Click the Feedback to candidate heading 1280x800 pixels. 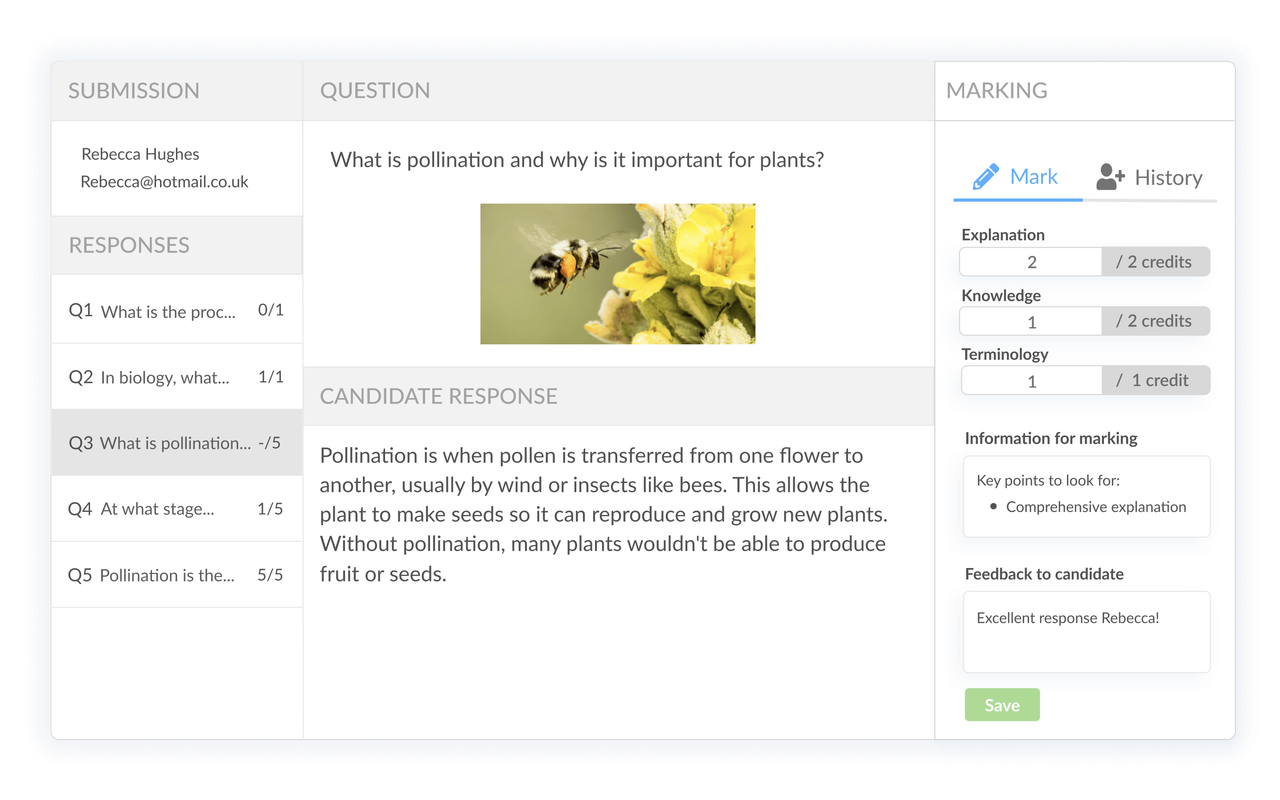[1044, 574]
